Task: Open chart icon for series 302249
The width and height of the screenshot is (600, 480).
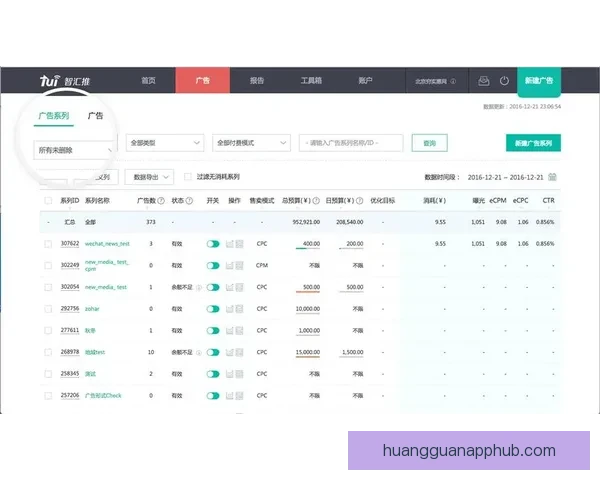Action: (x=230, y=265)
